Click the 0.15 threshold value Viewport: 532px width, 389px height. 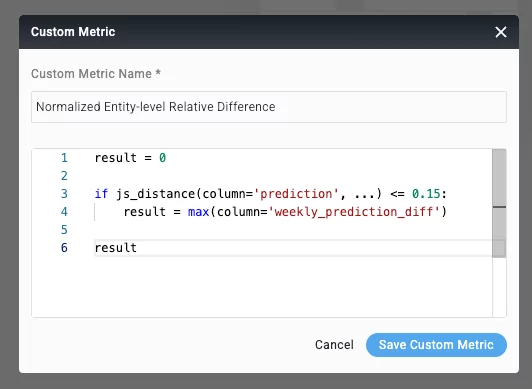pos(426,194)
